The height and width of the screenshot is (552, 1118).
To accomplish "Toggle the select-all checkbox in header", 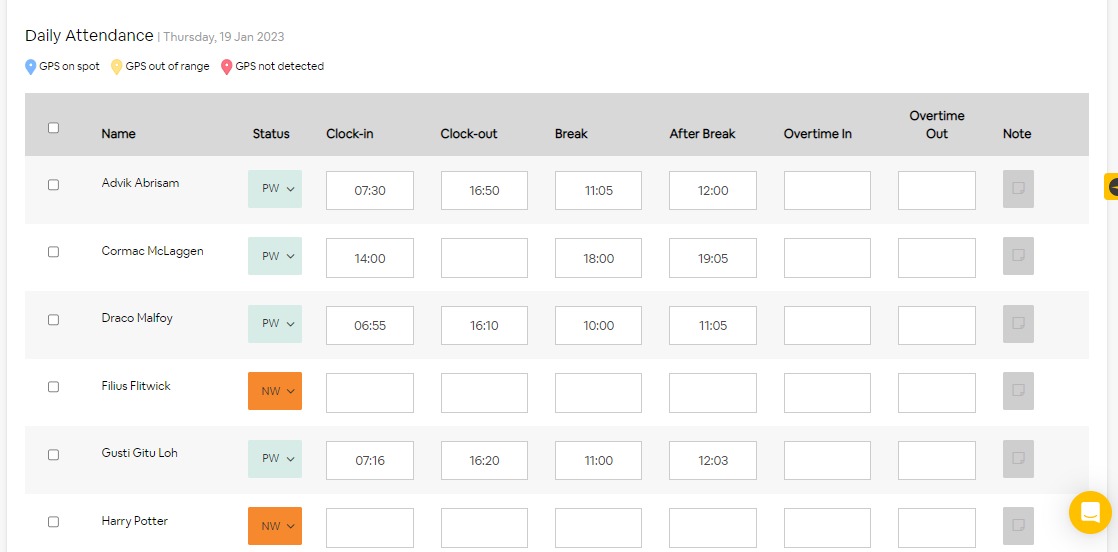I will (x=54, y=128).
